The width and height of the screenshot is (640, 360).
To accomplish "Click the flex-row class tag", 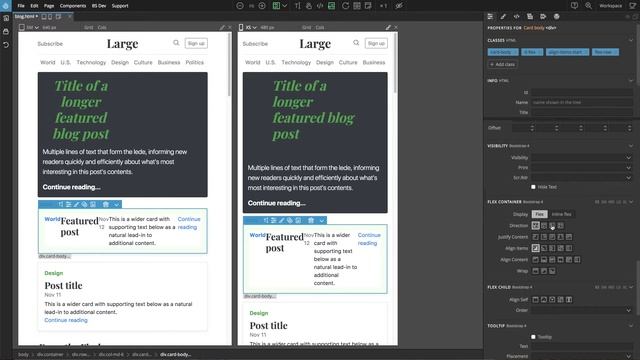I will 605,52.
